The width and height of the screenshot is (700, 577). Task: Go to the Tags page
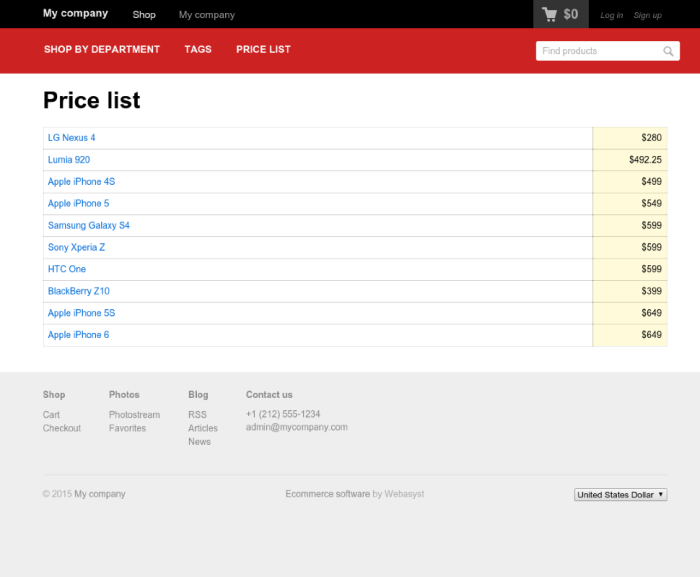point(198,49)
